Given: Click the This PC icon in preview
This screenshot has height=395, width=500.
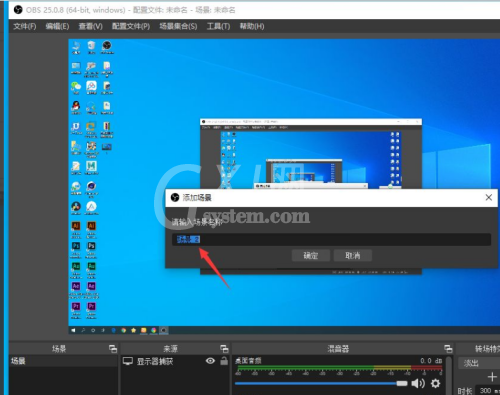Looking at the screenshot, I should click(76, 47).
